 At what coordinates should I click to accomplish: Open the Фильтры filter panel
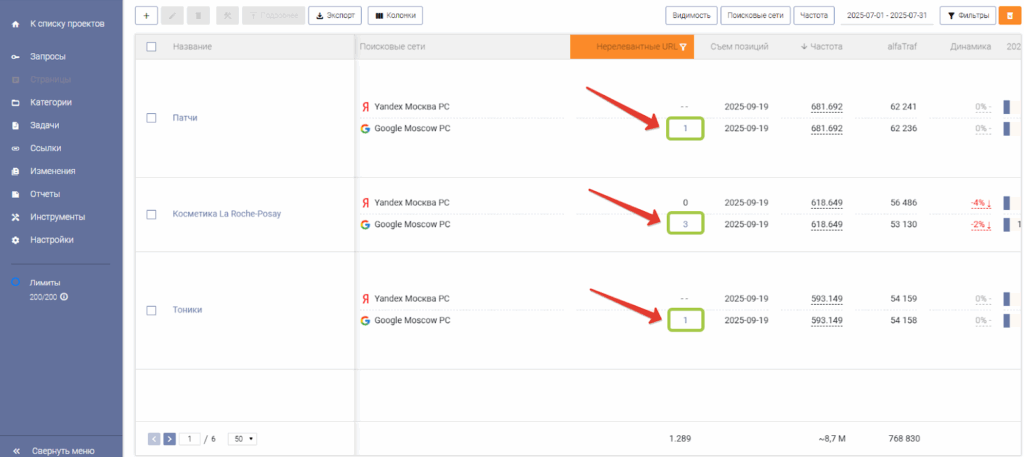967,16
